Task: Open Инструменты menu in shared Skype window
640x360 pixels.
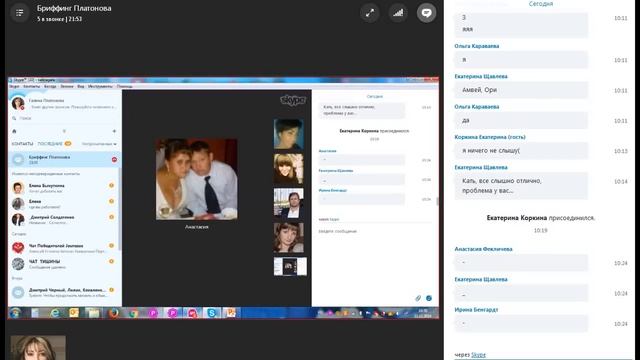Action: tap(100, 87)
